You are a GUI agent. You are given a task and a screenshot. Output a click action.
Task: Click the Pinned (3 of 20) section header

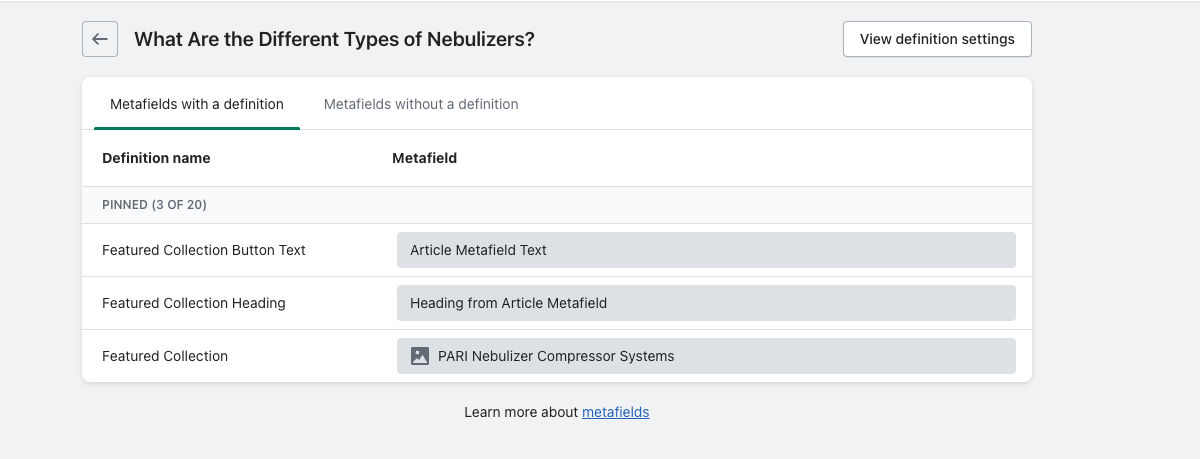click(154, 205)
